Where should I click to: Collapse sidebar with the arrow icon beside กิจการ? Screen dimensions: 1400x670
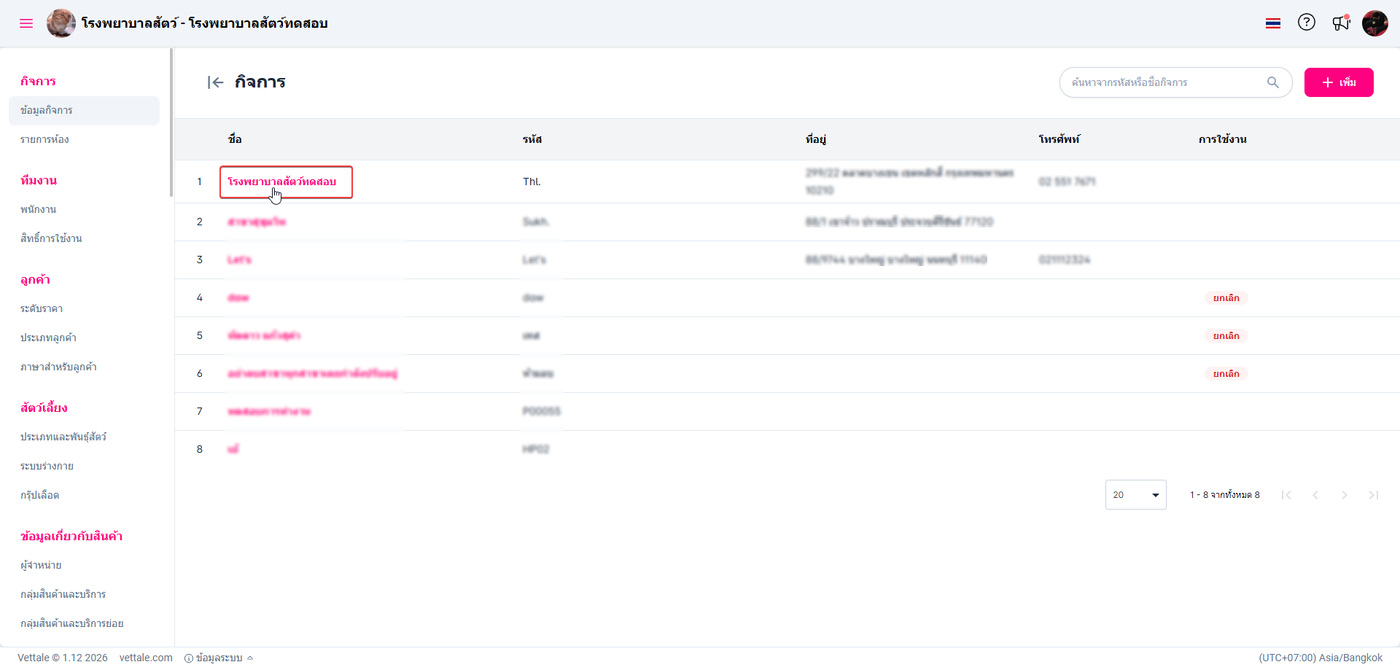[x=215, y=82]
